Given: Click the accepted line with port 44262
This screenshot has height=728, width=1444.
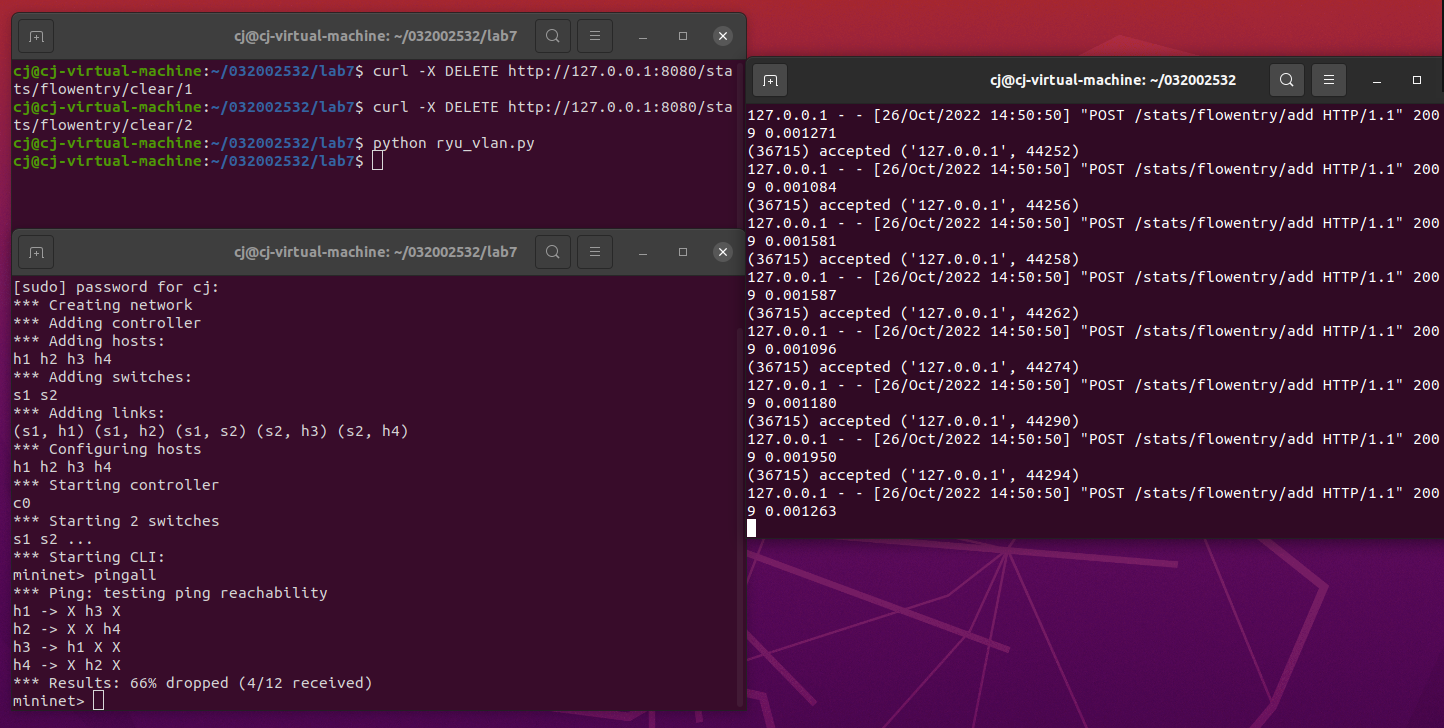Looking at the screenshot, I should click(x=914, y=313).
